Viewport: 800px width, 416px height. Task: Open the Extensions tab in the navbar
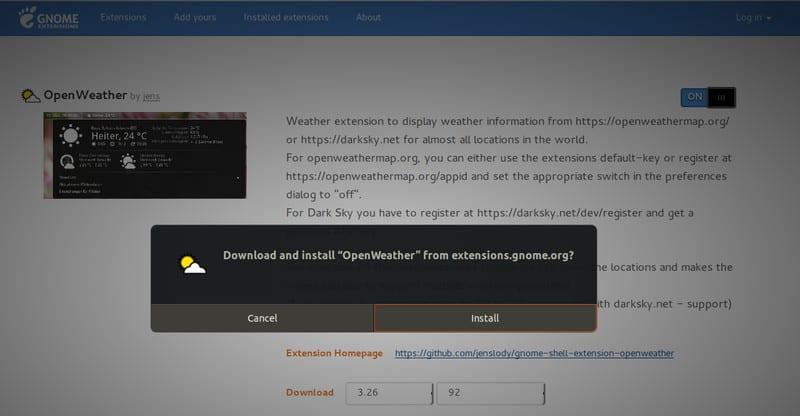(x=123, y=17)
